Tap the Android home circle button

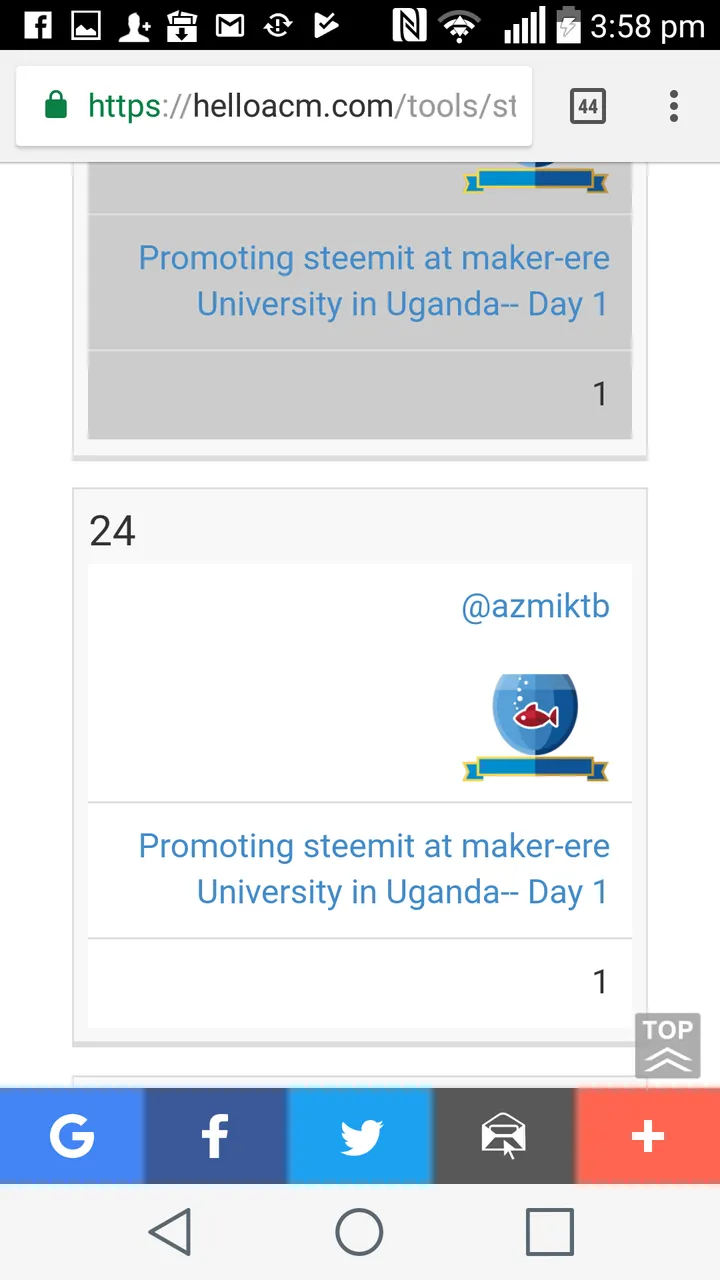tap(360, 1232)
